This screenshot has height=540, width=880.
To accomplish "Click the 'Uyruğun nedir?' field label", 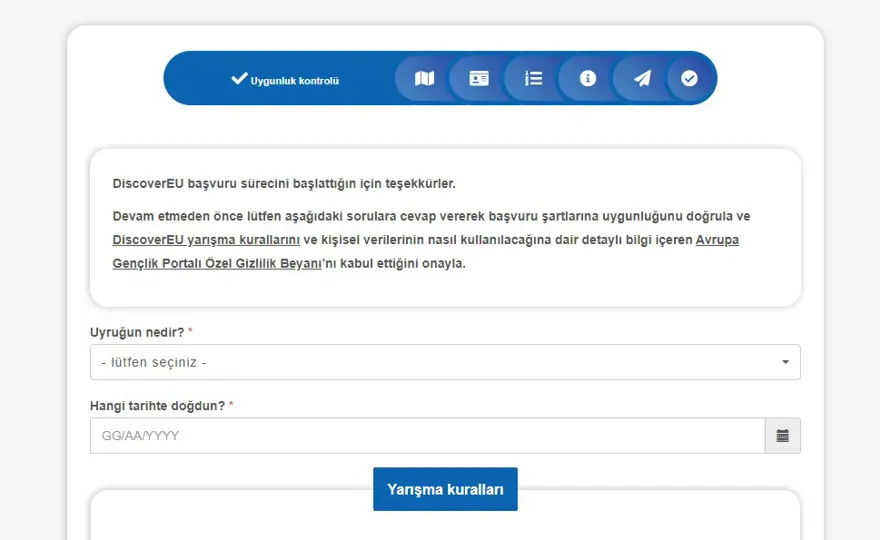I will click(137, 332).
